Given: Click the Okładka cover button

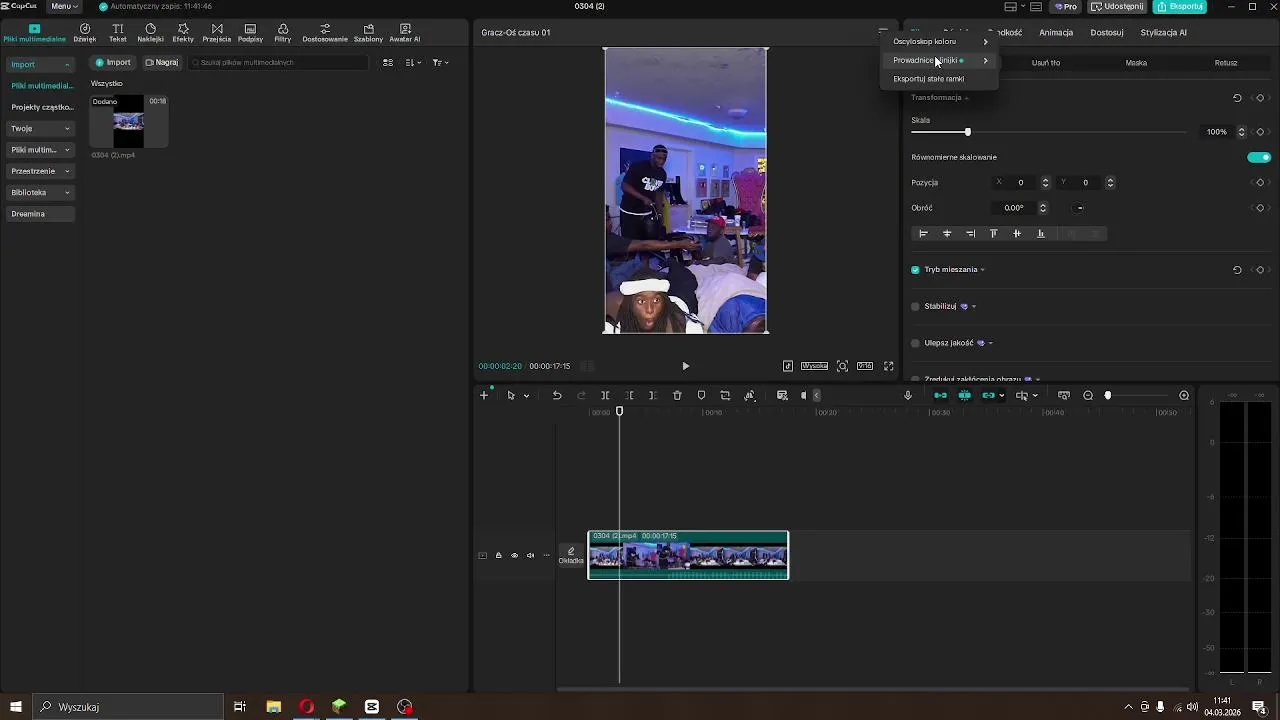Looking at the screenshot, I should pyautogui.click(x=571, y=556).
